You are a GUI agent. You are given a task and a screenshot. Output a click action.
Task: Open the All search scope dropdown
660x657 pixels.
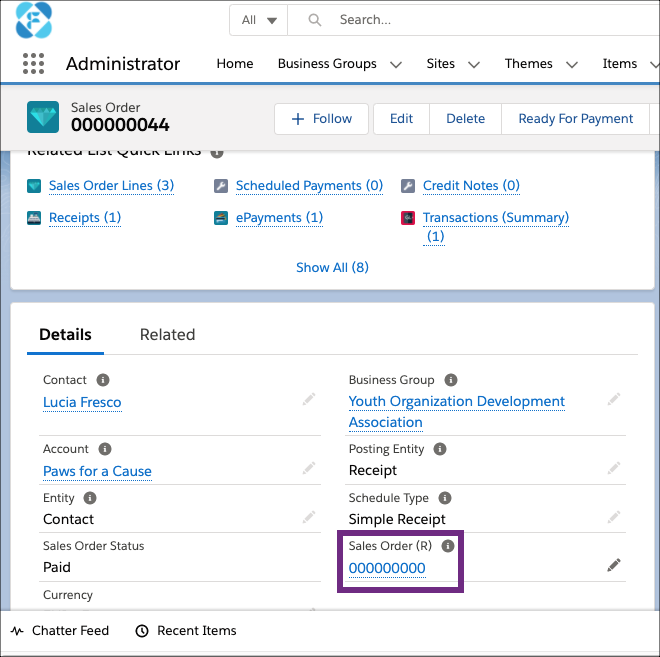(258, 20)
